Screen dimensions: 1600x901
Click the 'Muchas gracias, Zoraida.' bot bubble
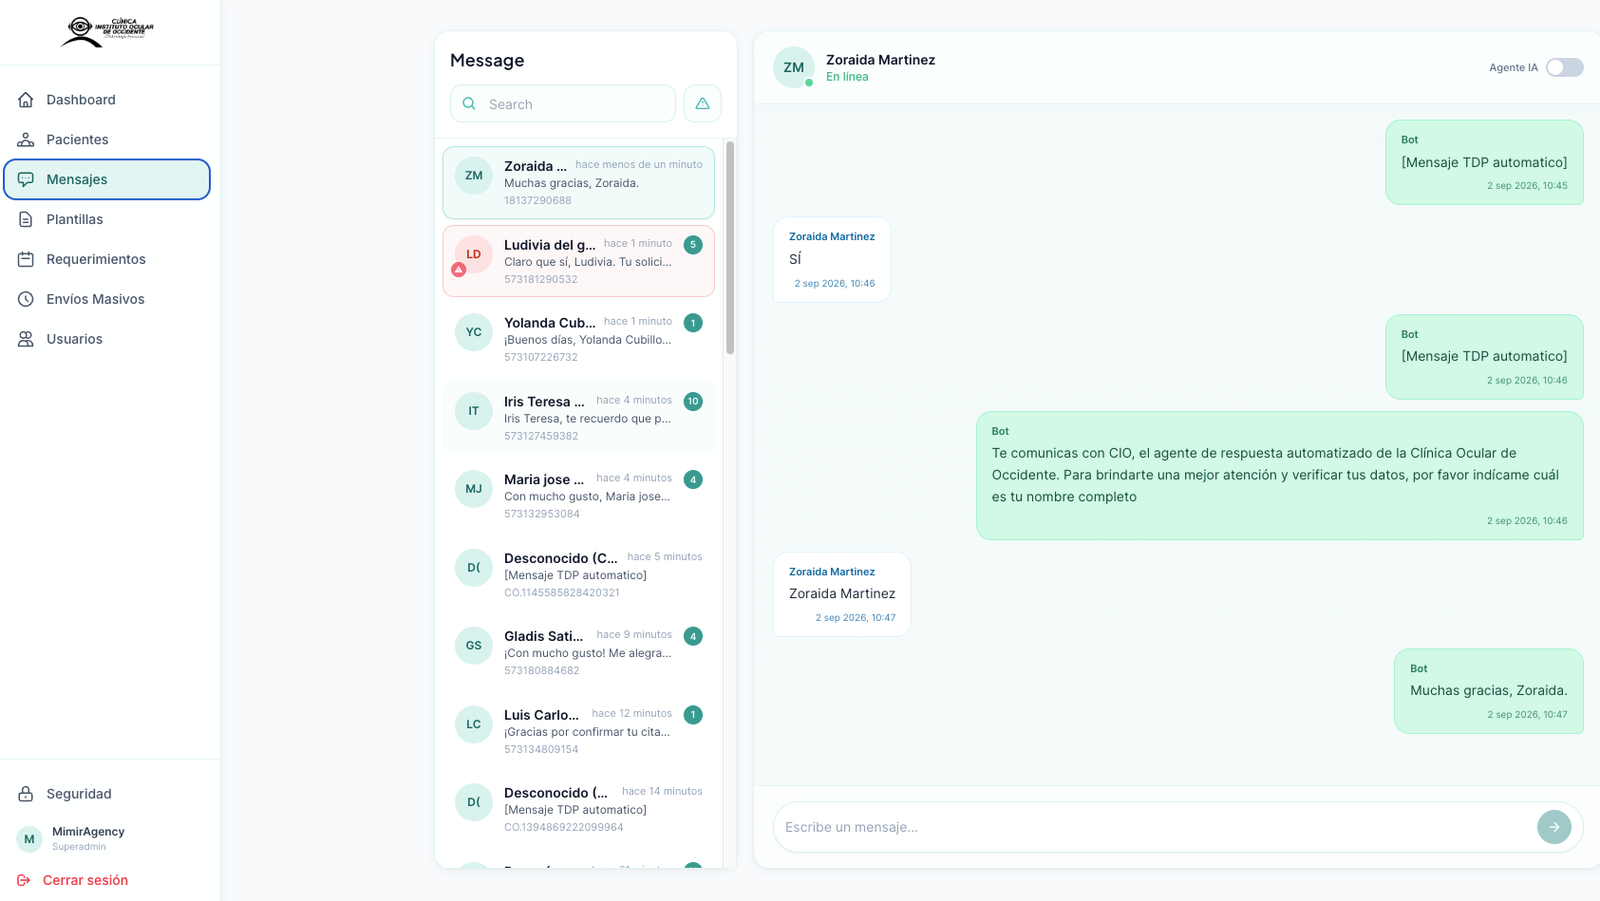pyautogui.click(x=1488, y=691)
